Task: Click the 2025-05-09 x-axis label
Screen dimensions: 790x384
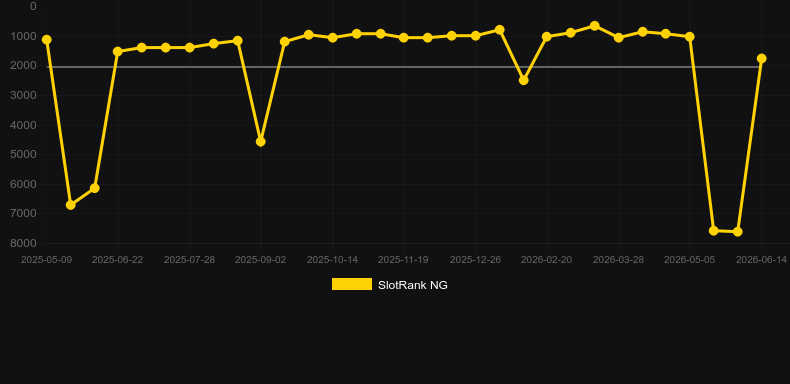Action: 46,260
